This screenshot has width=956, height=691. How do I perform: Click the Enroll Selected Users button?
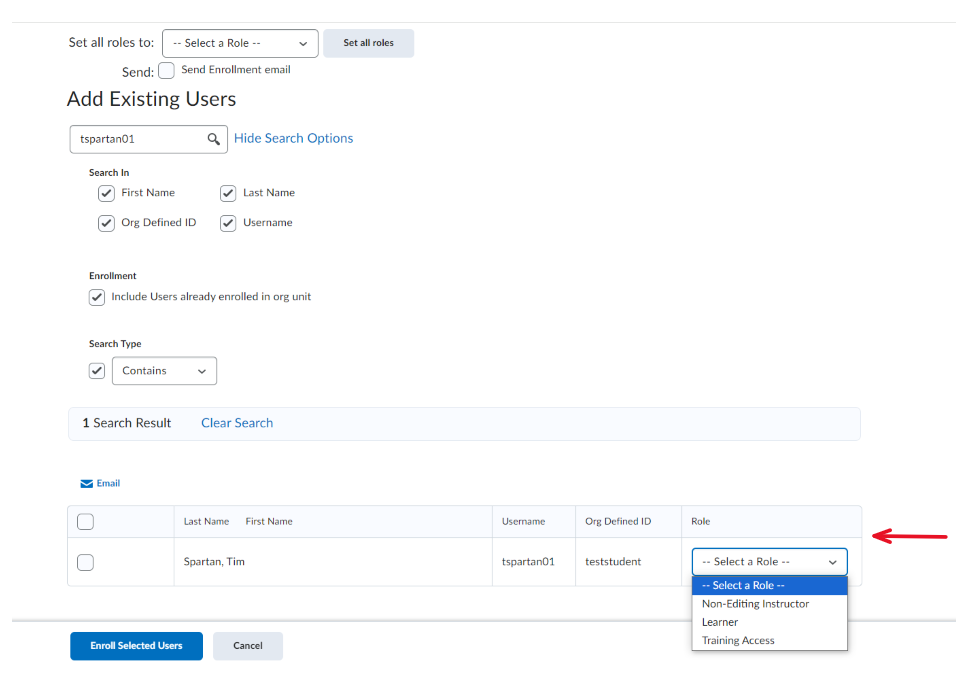tap(136, 646)
